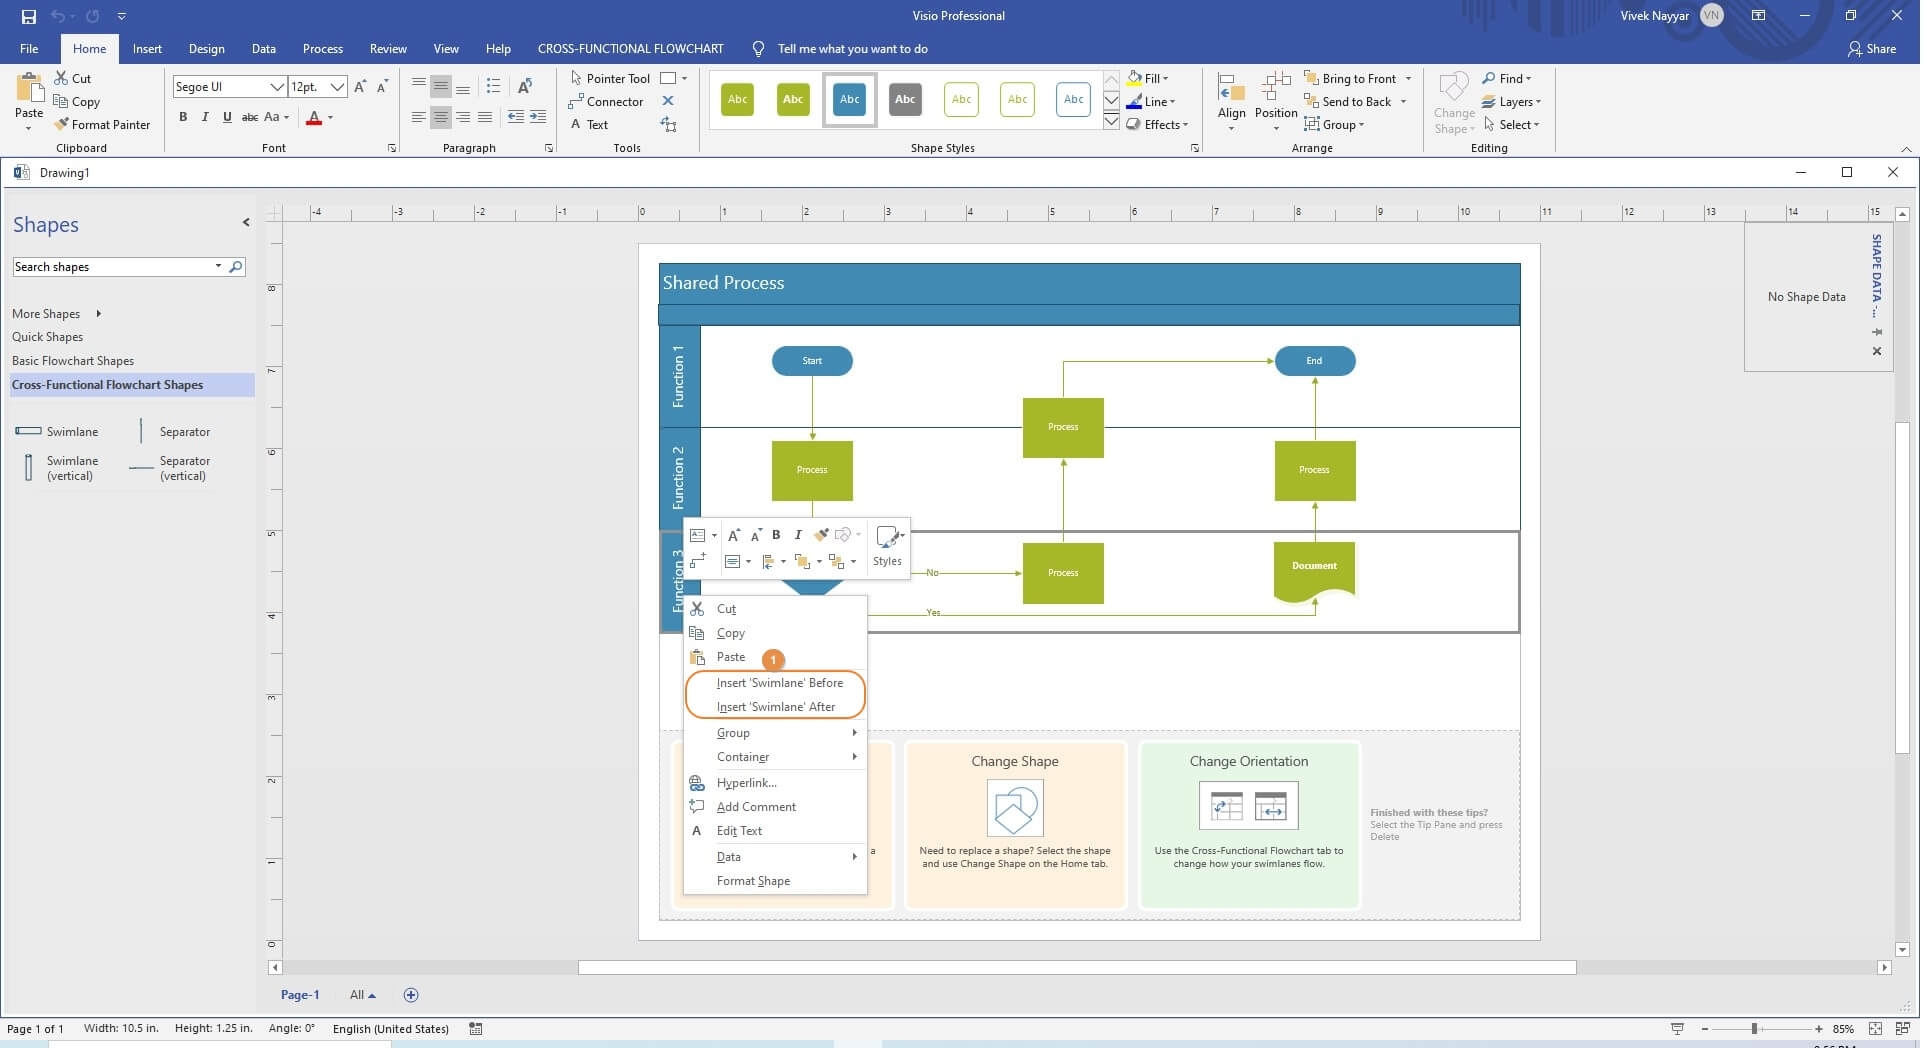
Task: Expand the More Shapes submenu
Action: pyautogui.click(x=98, y=314)
